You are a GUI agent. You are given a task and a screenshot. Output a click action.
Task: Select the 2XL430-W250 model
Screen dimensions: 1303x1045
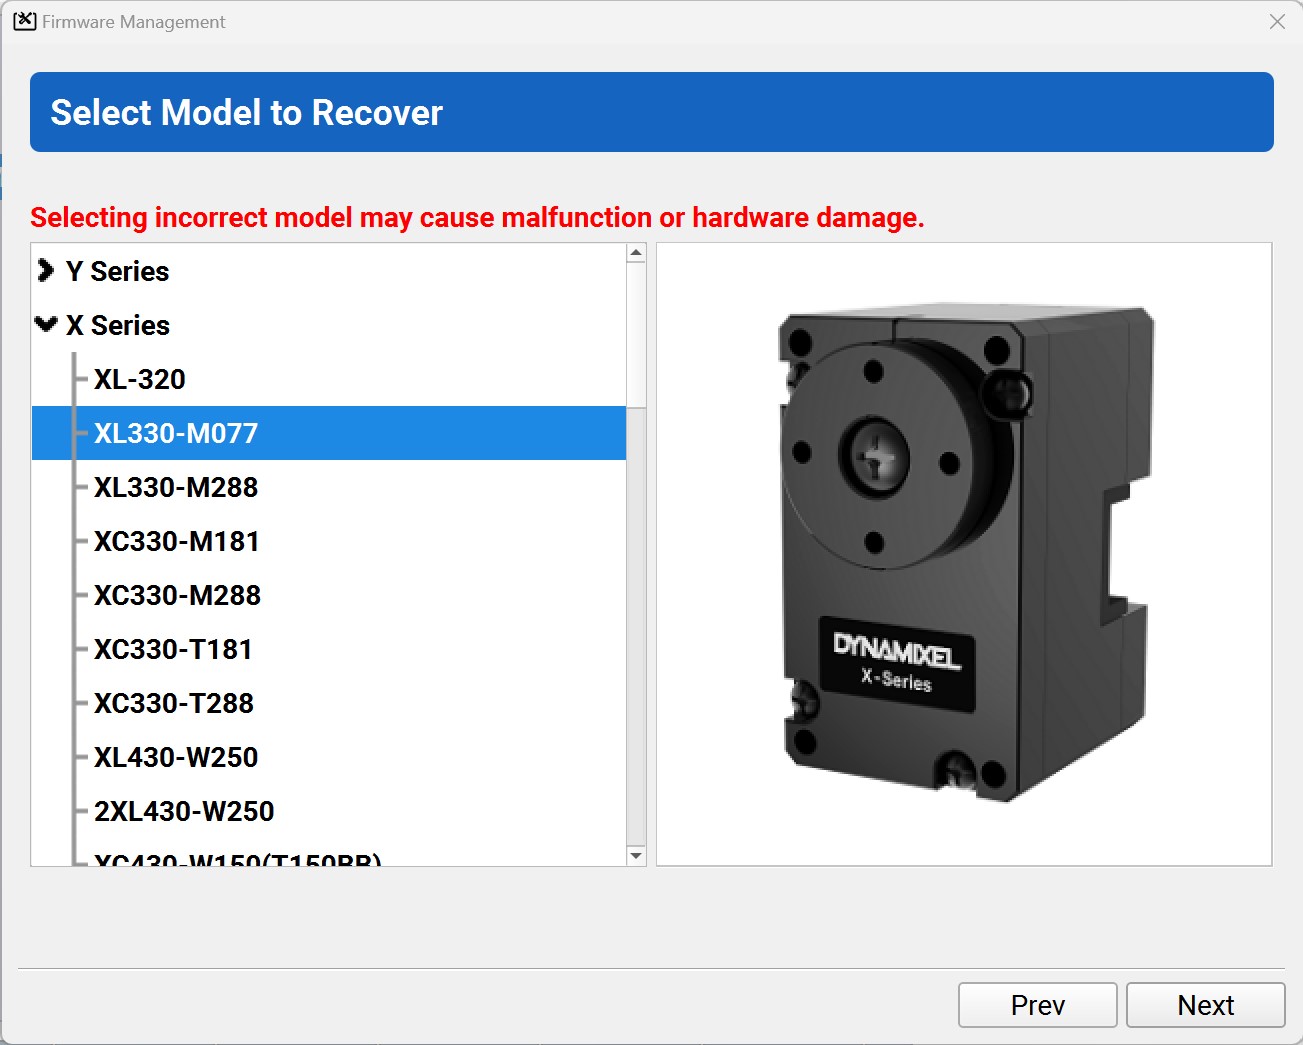click(x=184, y=811)
